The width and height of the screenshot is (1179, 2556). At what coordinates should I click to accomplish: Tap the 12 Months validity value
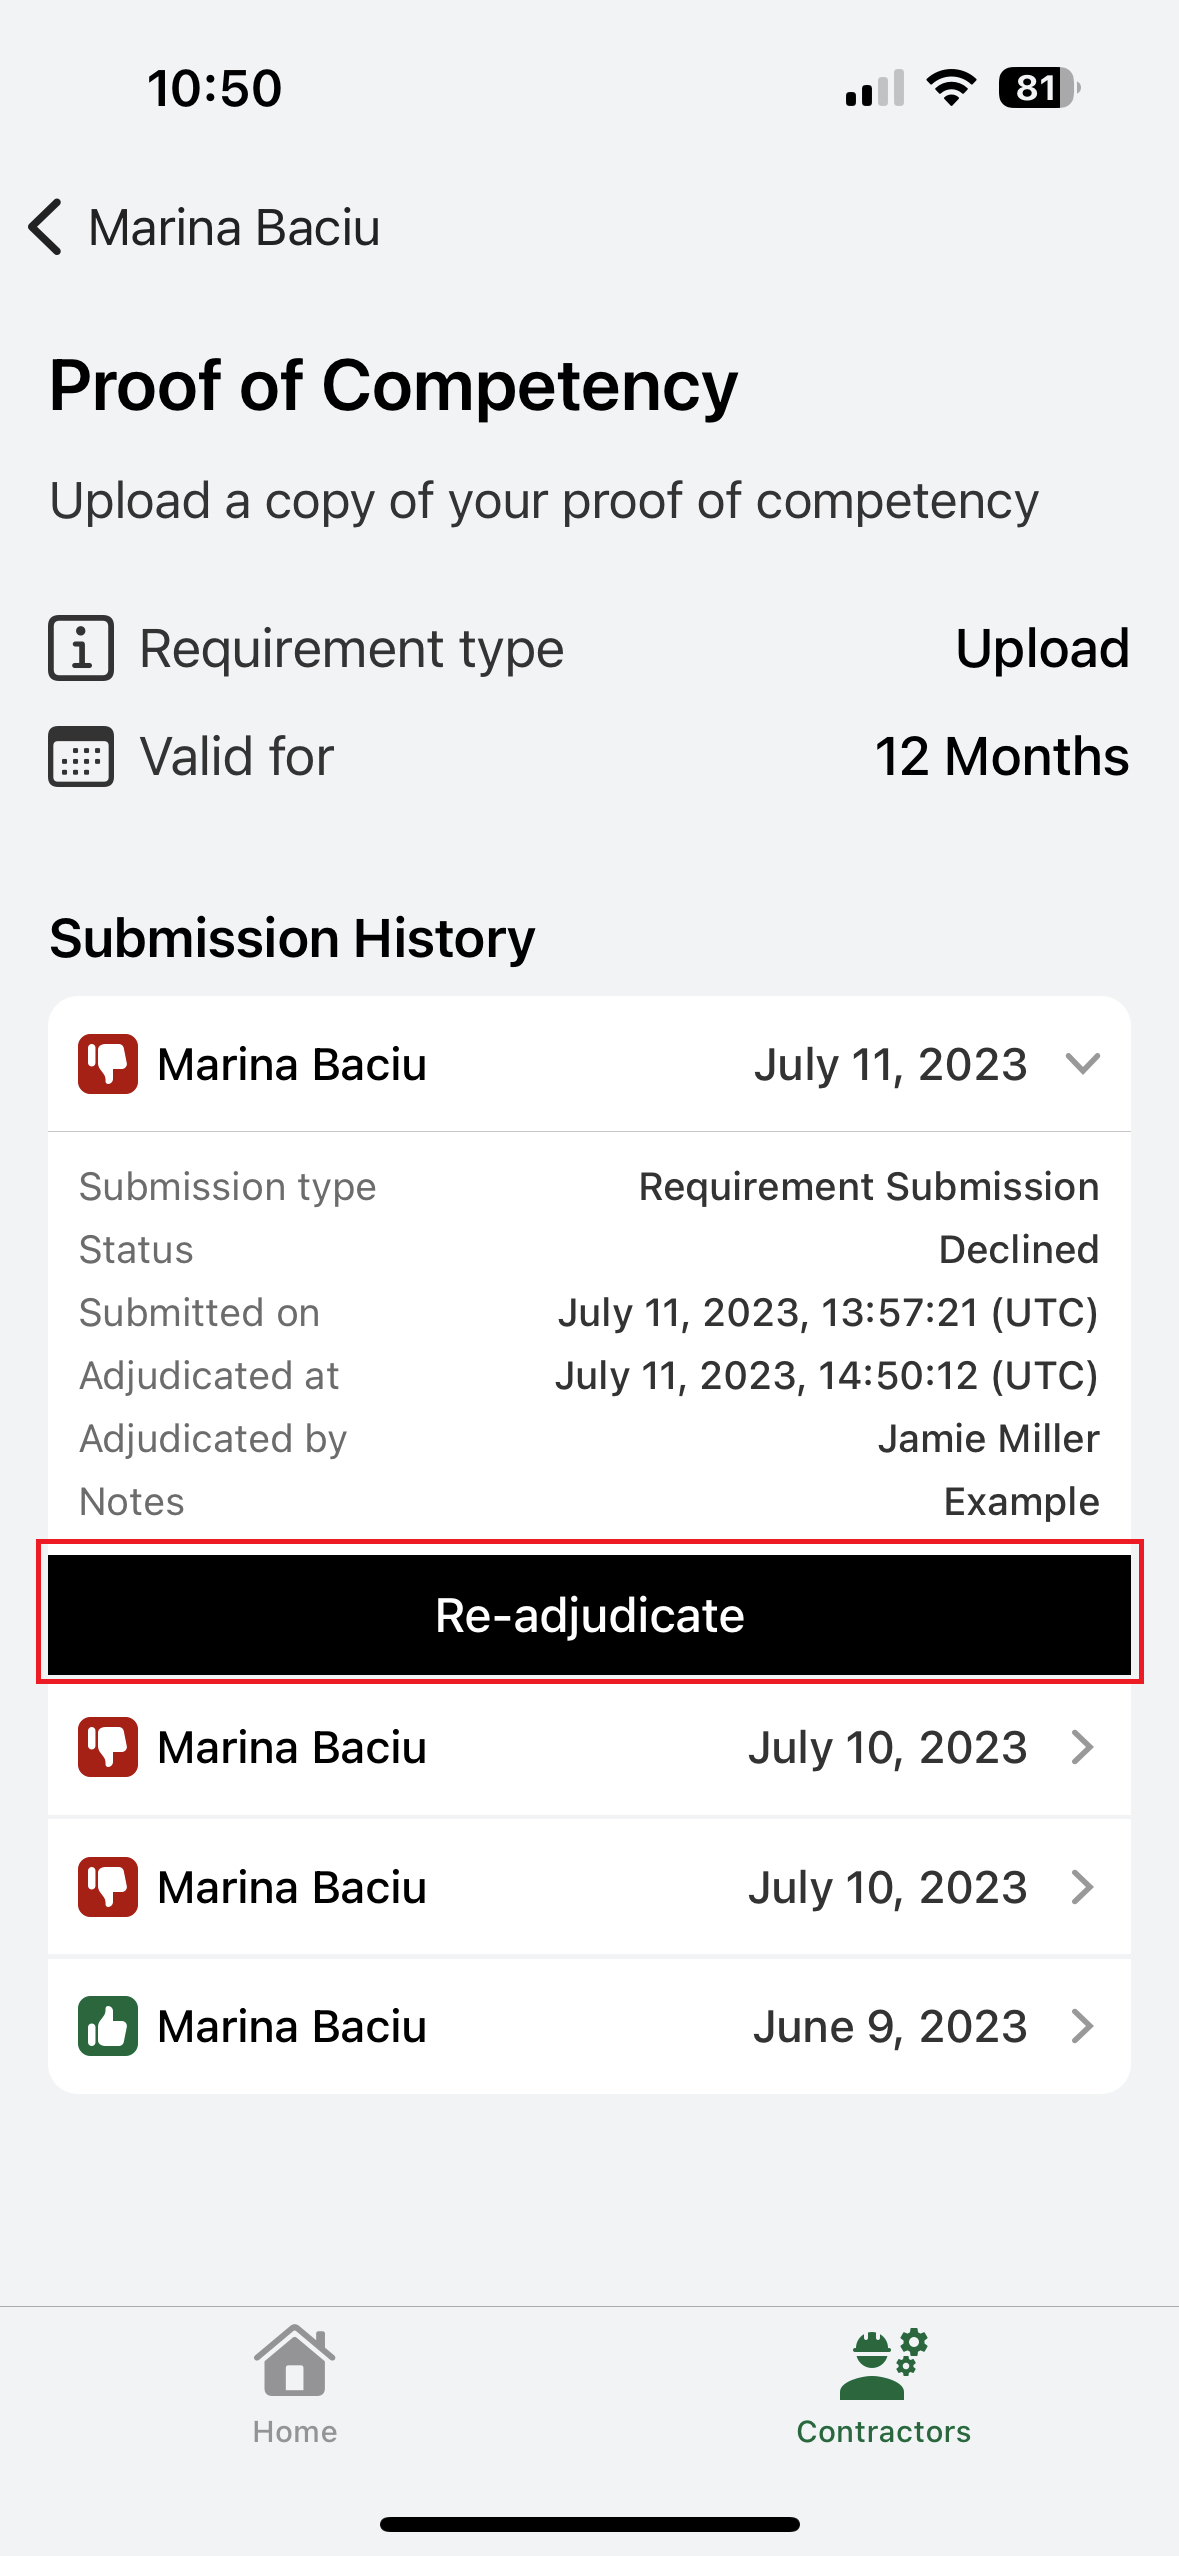pos(1001,756)
